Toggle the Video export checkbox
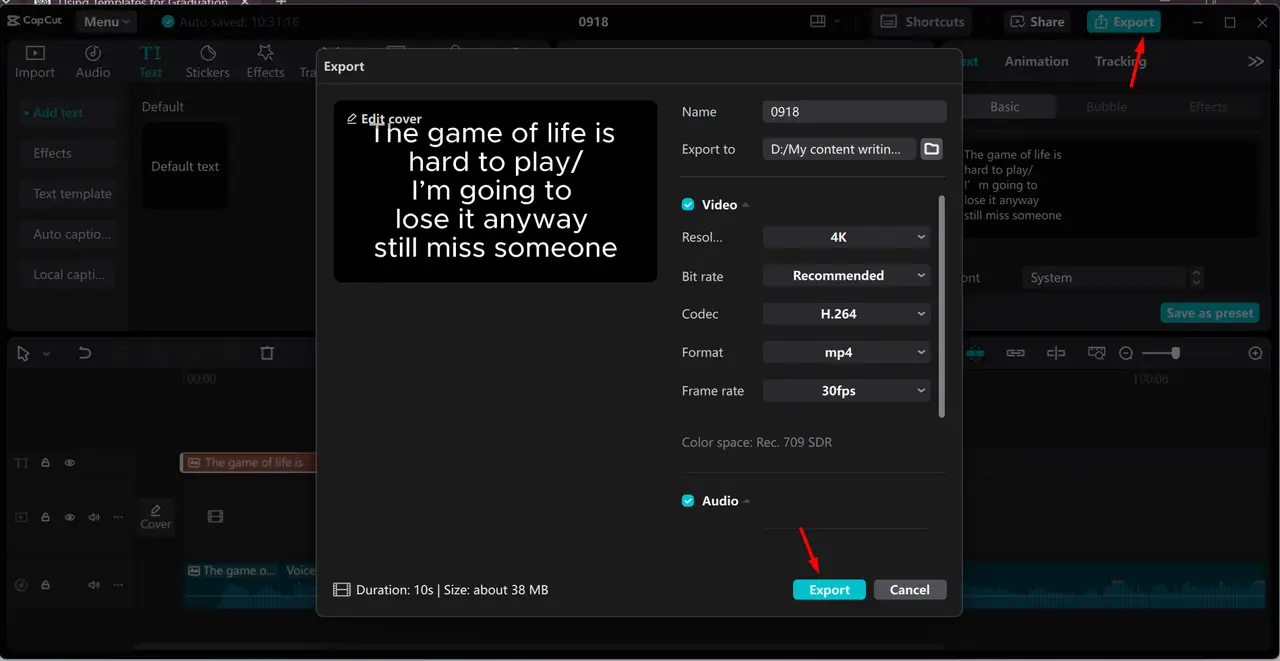1280x661 pixels. [x=688, y=204]
